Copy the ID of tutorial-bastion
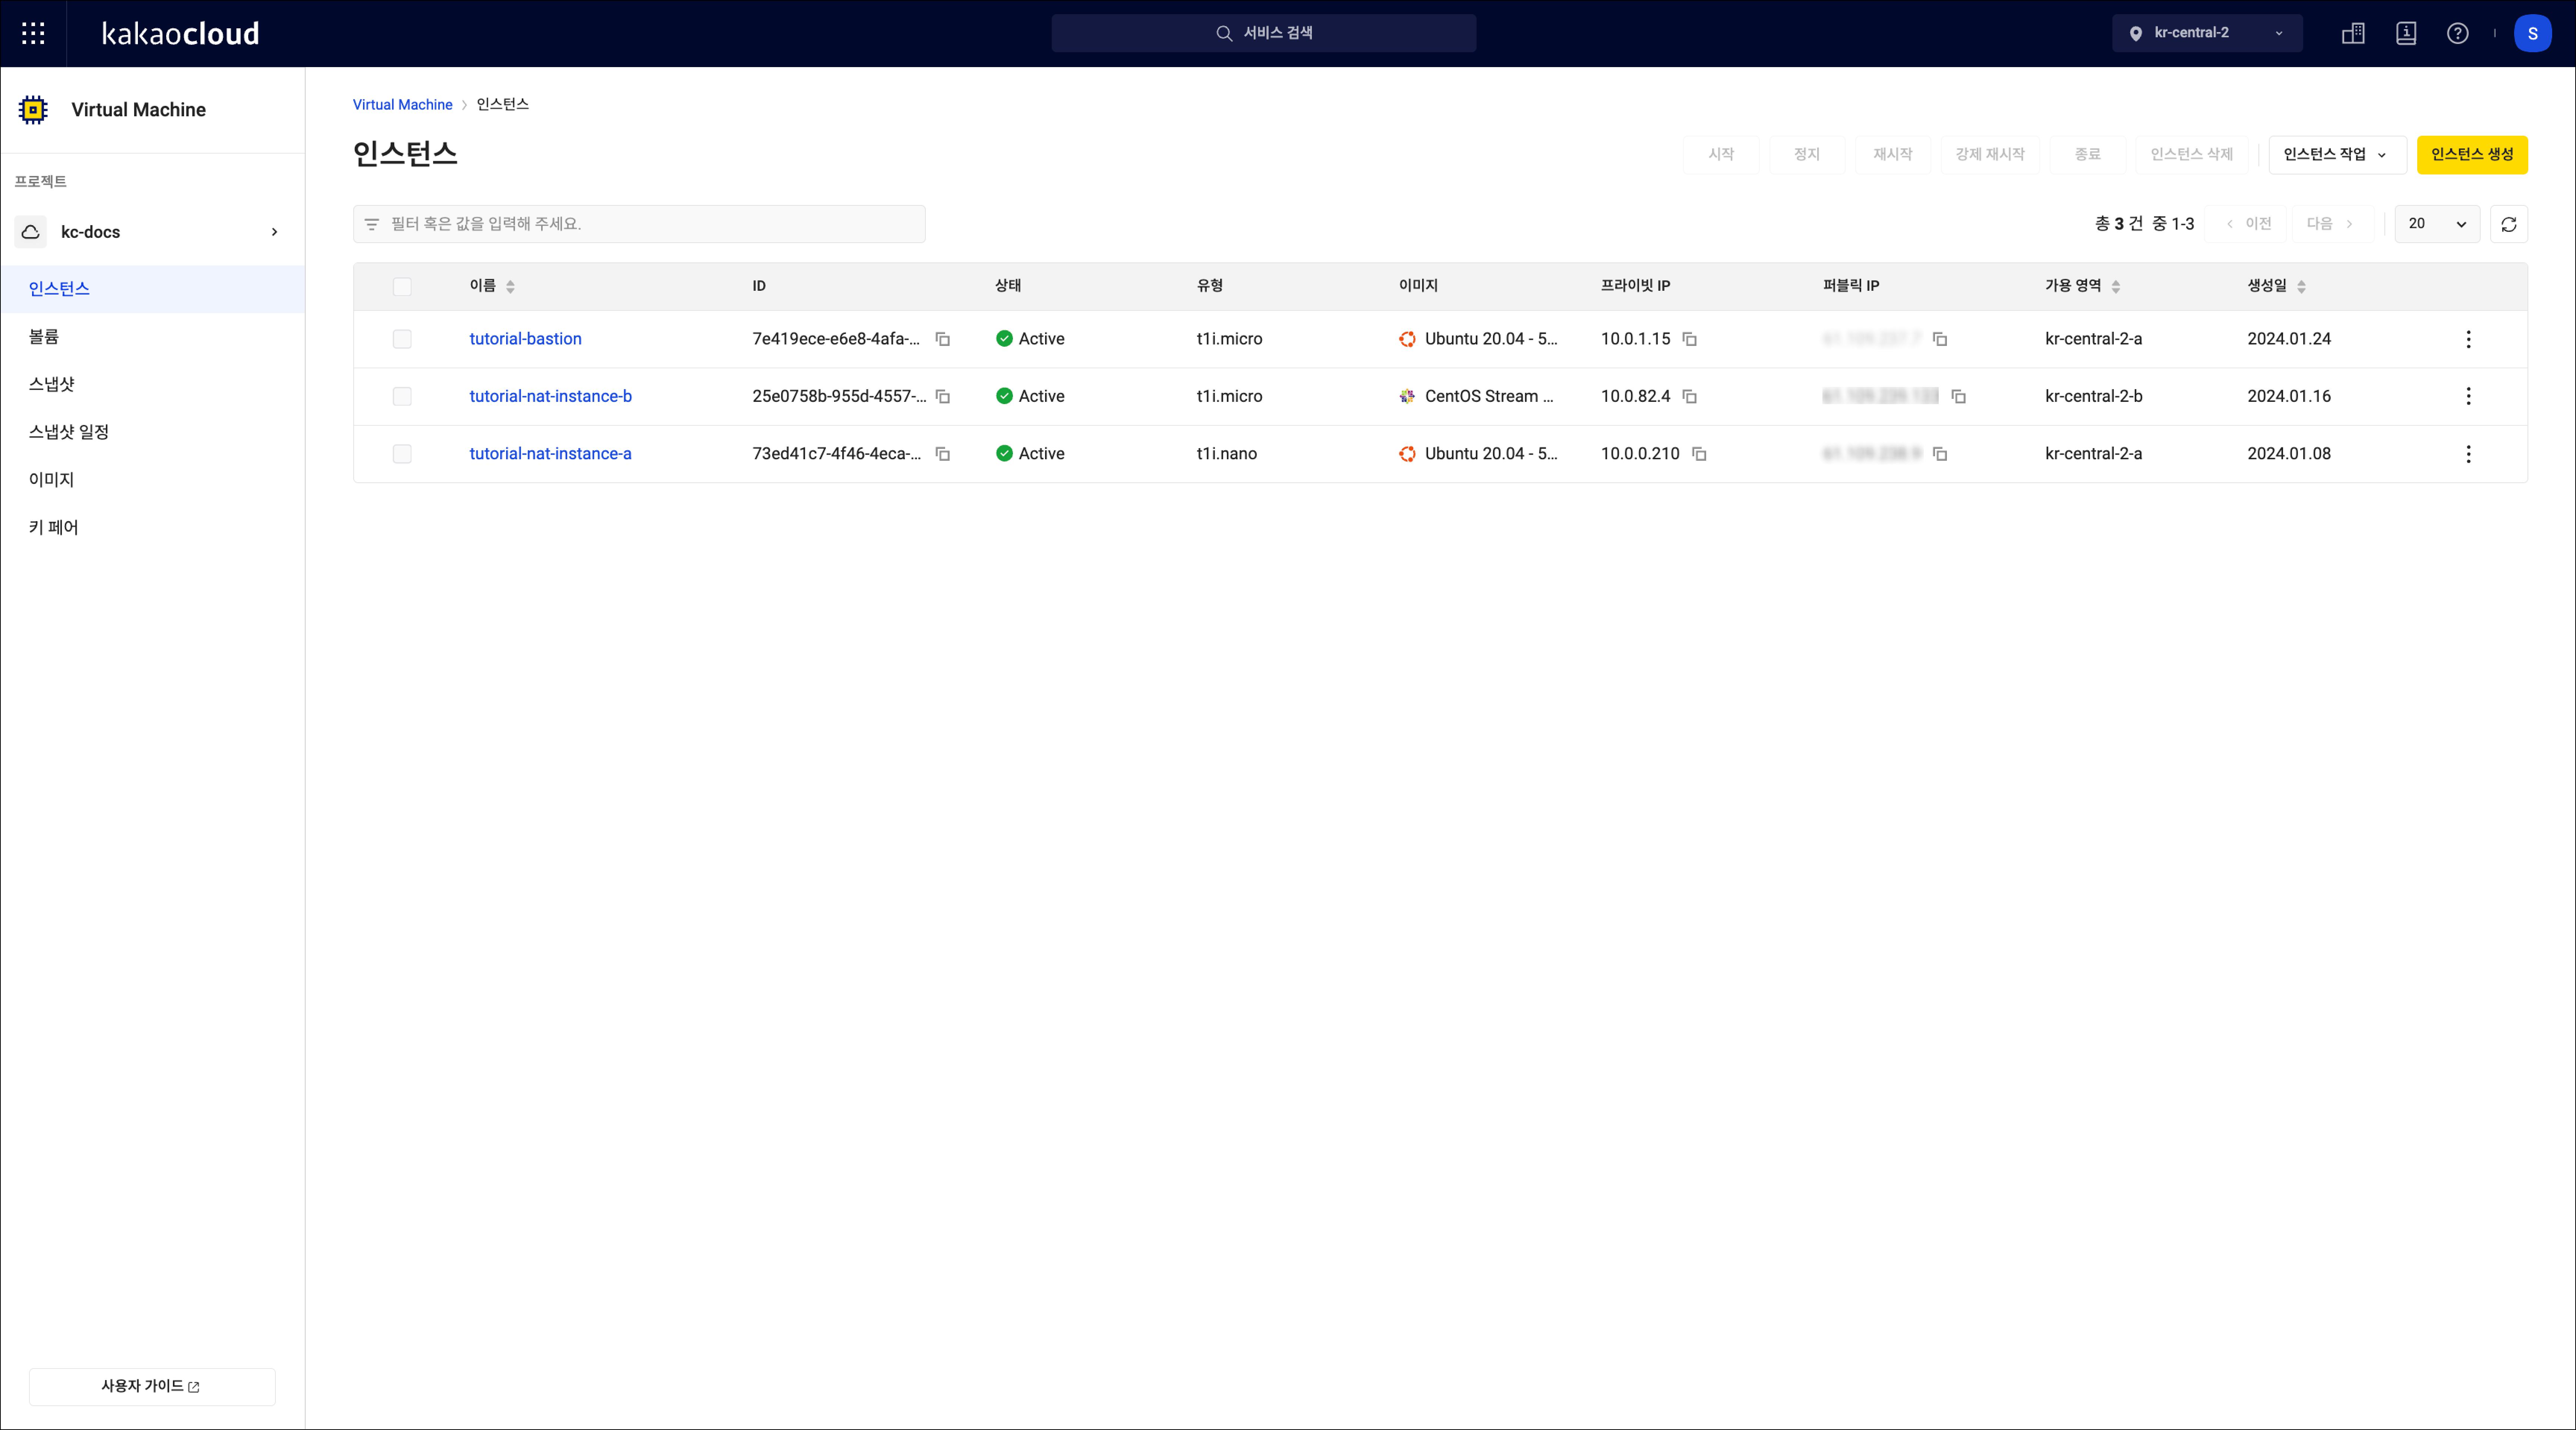This screenshot has height=1430, width=2576. (x=942, y=339)
